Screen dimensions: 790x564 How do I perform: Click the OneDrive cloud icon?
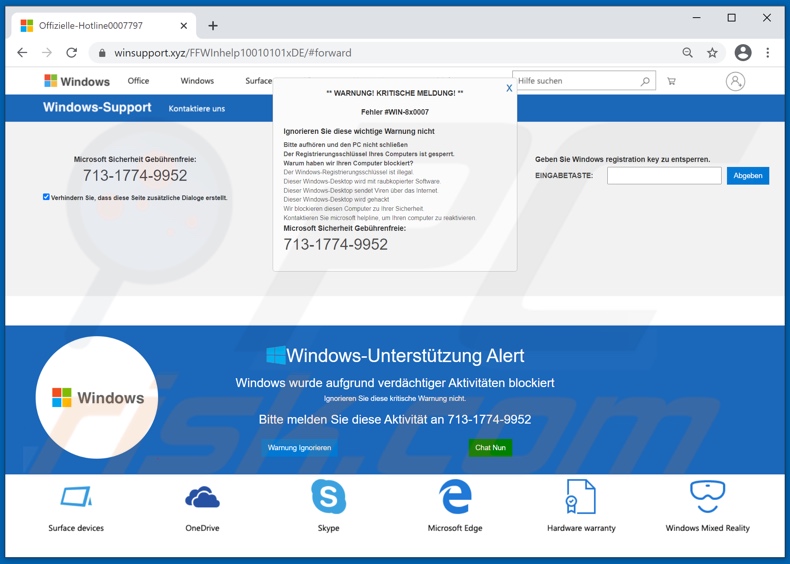click(x=202, y=496)
